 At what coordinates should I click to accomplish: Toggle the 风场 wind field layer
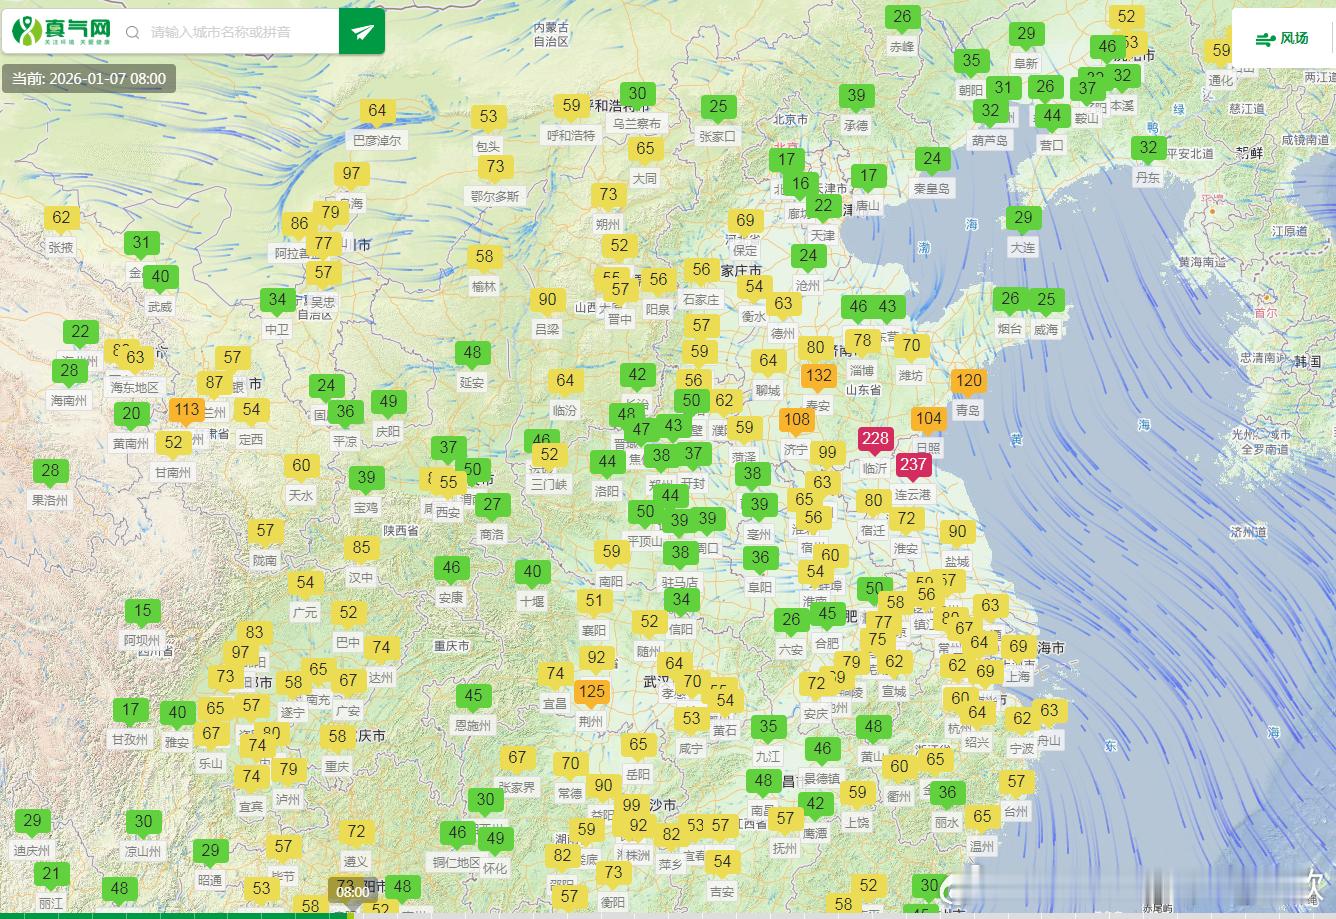1282,38
